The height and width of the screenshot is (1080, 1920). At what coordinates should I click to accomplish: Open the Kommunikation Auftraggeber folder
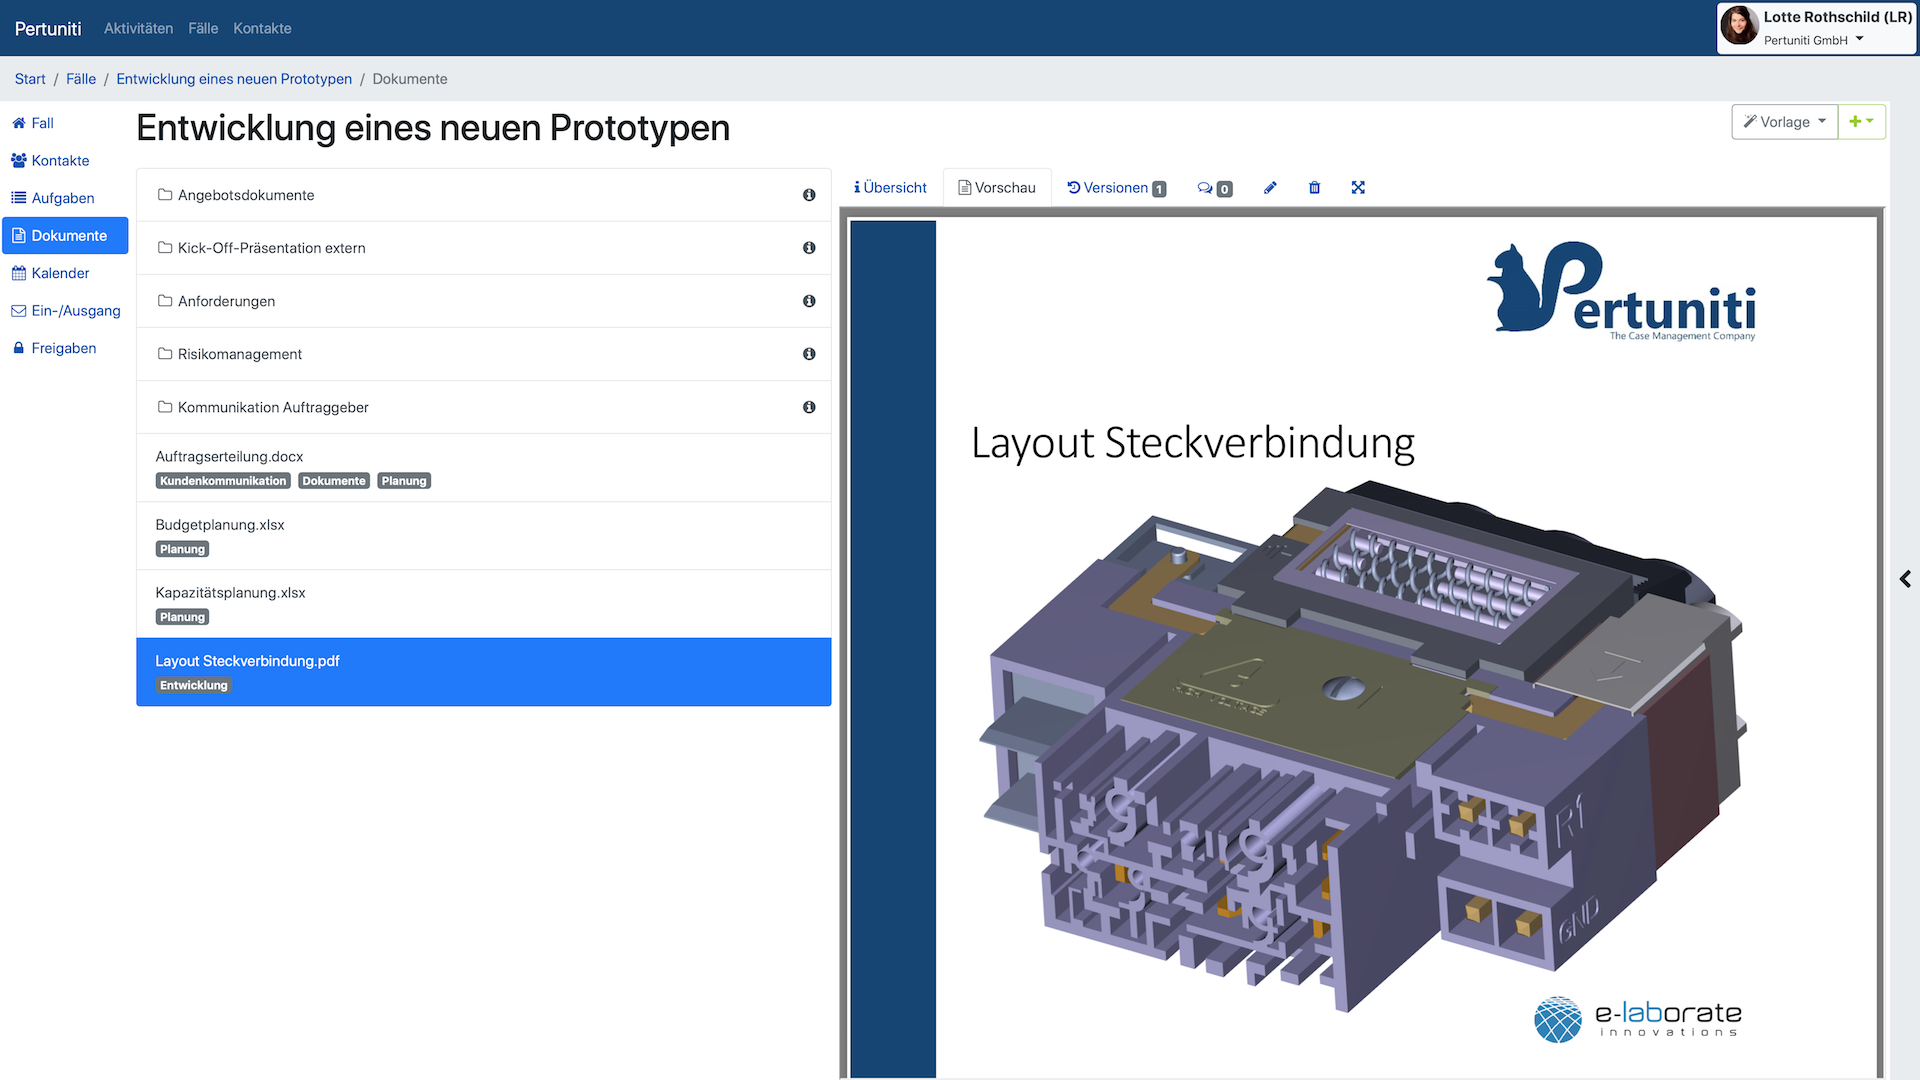click(483, 407)
